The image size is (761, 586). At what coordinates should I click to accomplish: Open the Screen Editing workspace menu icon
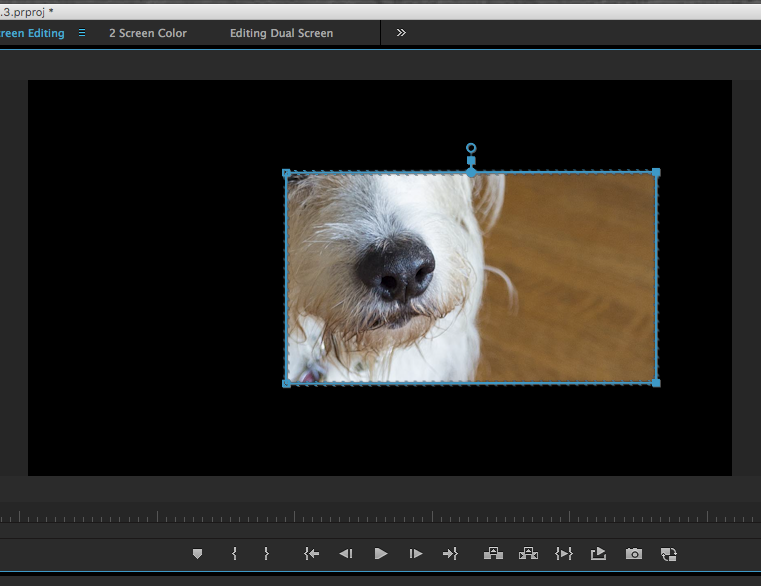coord(82,33)
